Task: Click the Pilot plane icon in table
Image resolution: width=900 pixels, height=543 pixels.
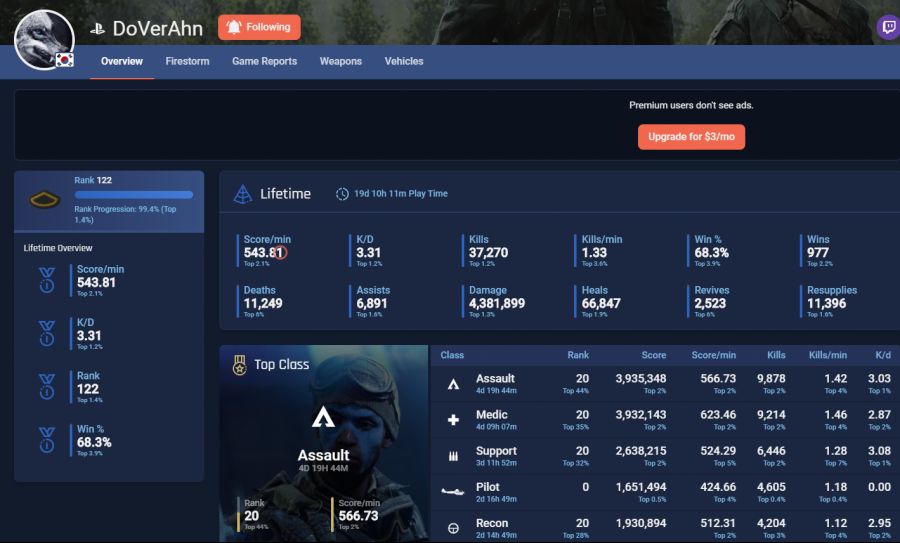Action: click(453, 492)
